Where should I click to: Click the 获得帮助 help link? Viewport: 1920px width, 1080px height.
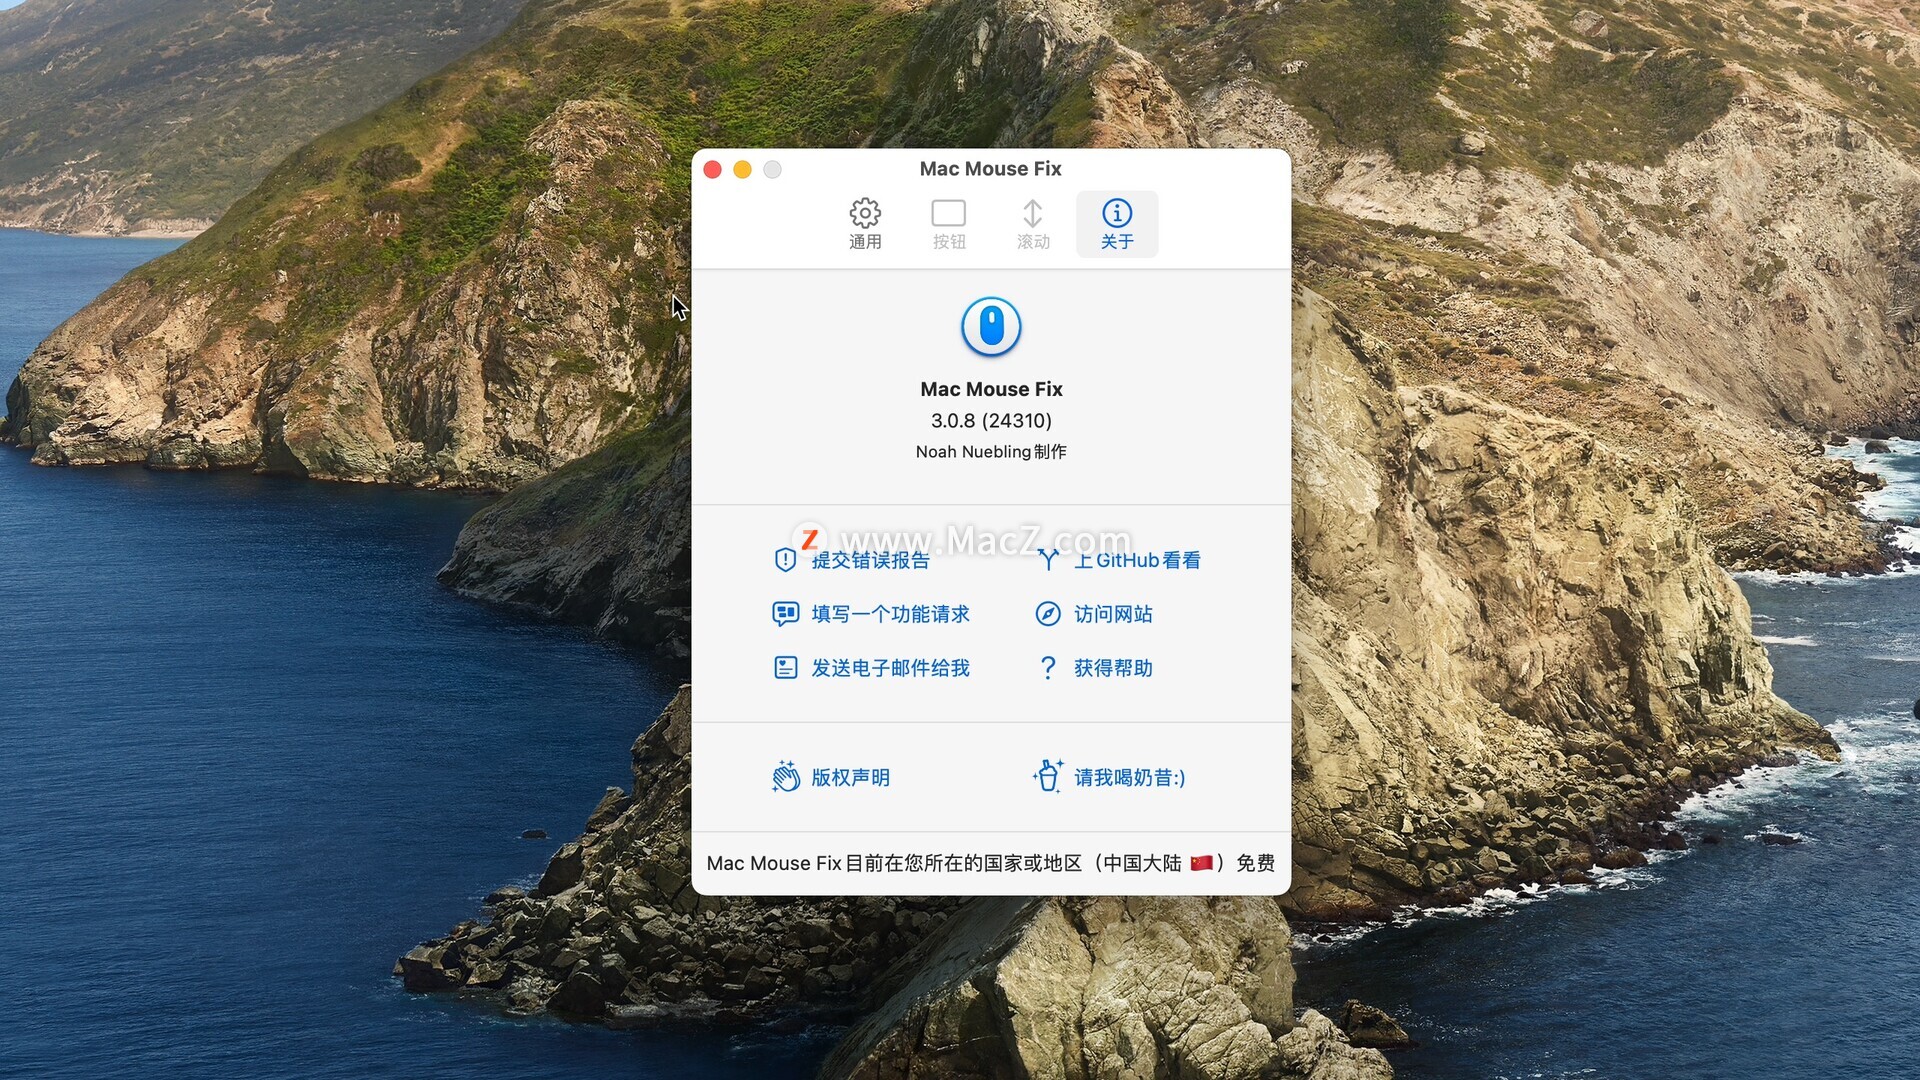click(1113, 668)
